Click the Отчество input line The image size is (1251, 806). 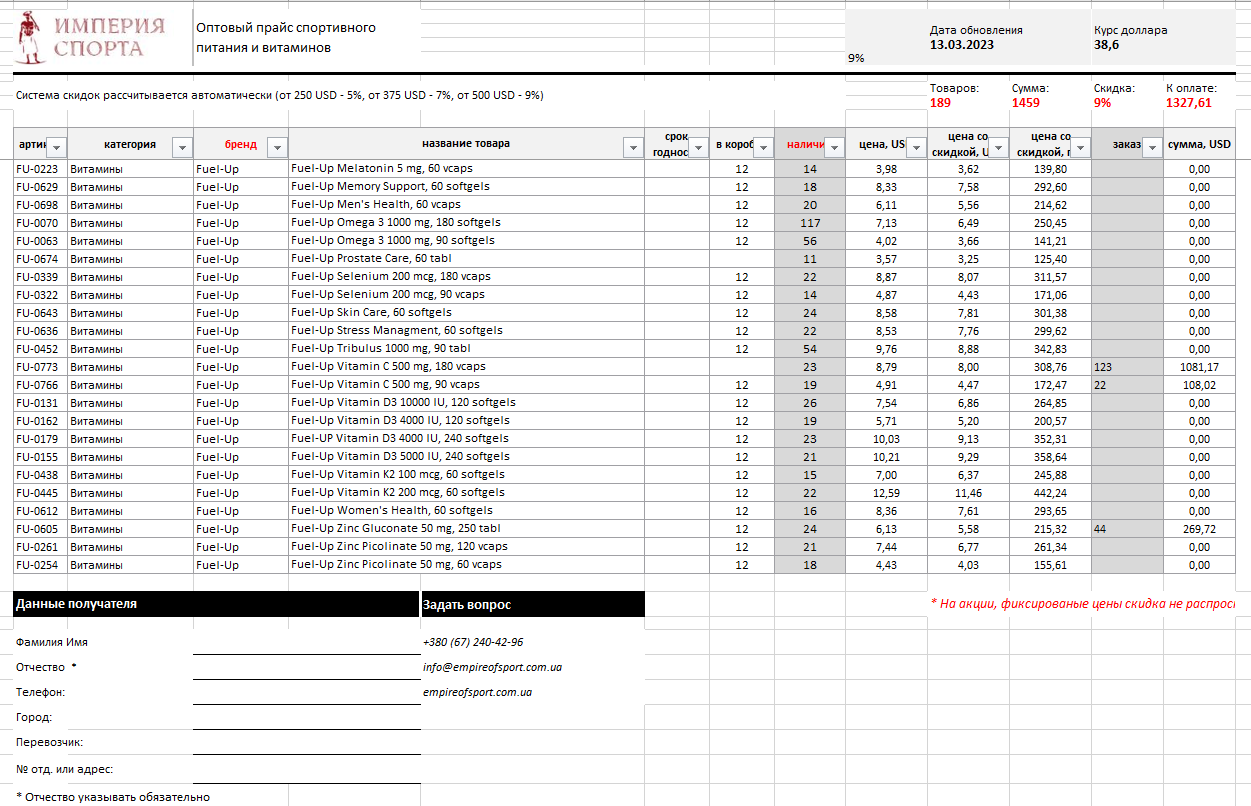click(x=306, y=667)
